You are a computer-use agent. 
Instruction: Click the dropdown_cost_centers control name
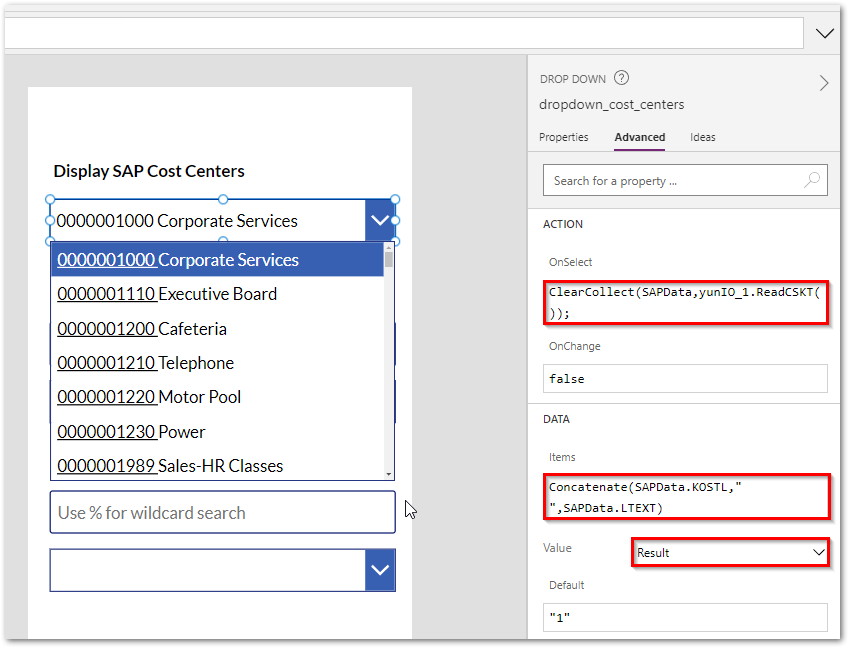tap(611, 104)
